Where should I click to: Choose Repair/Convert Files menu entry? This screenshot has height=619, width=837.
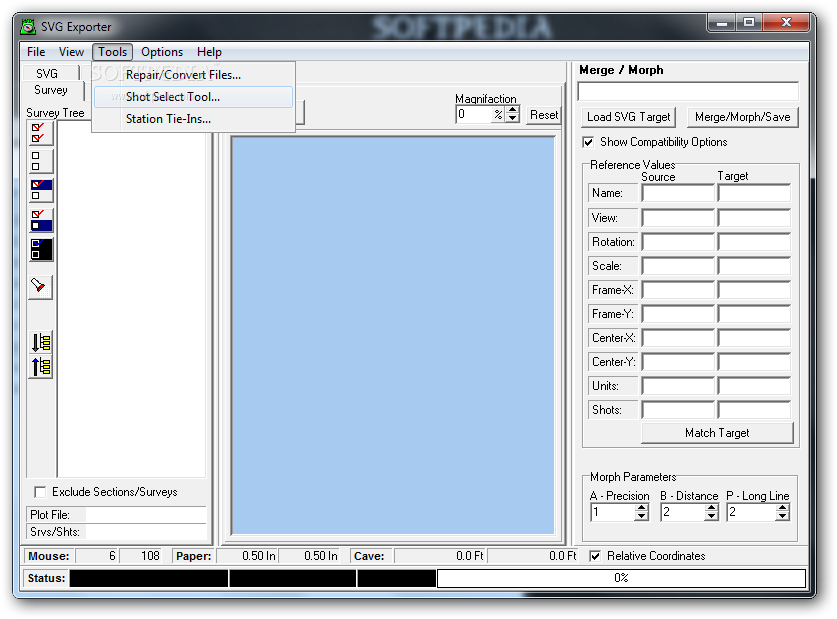[193, 75]
